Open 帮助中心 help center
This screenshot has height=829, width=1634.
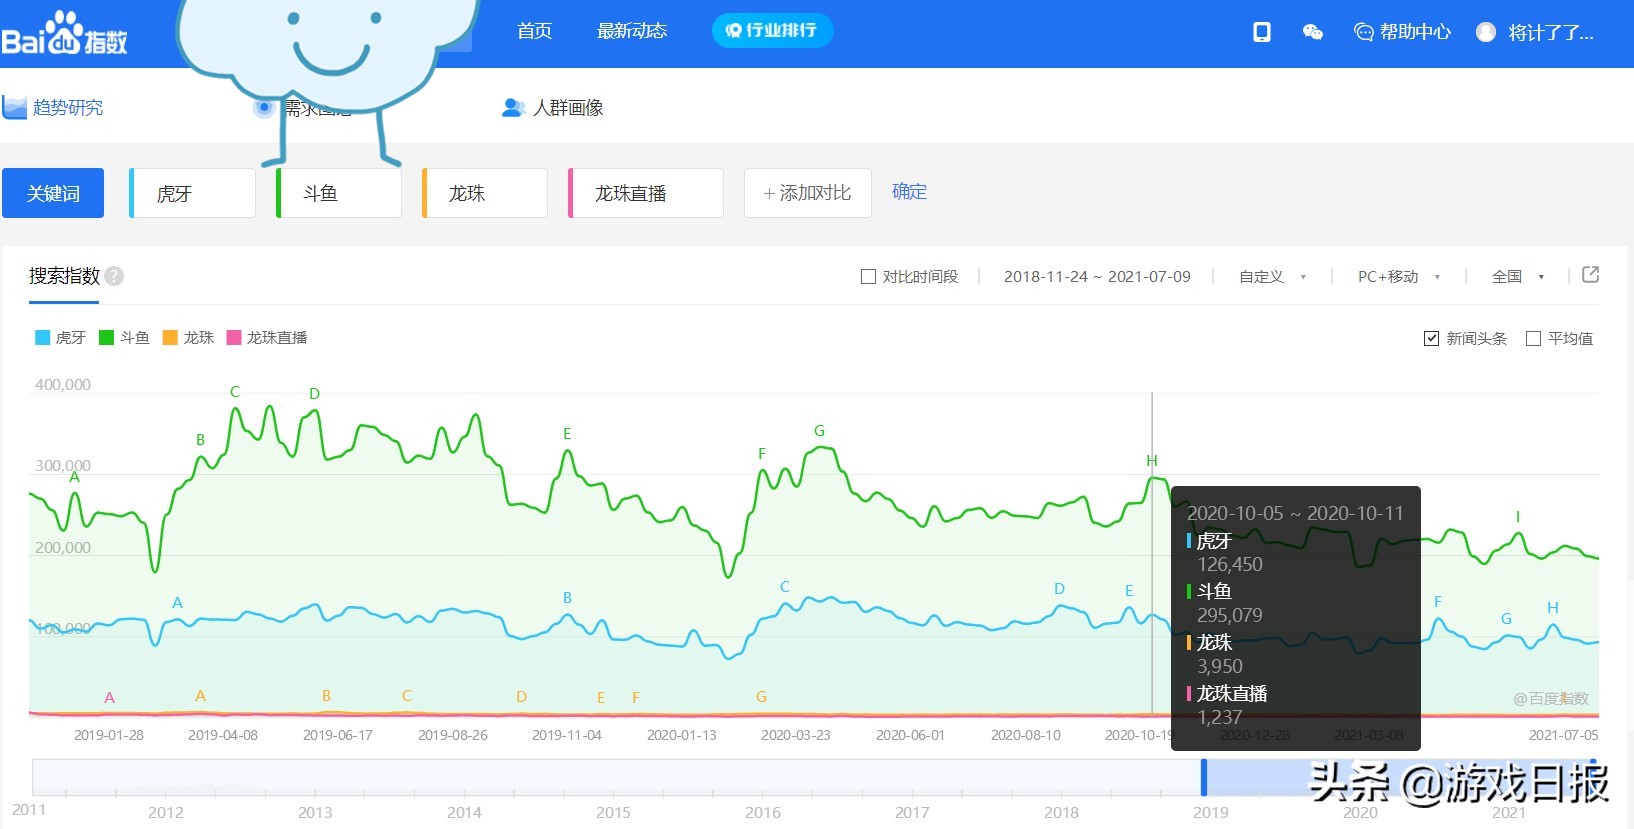pos(1402,32)
